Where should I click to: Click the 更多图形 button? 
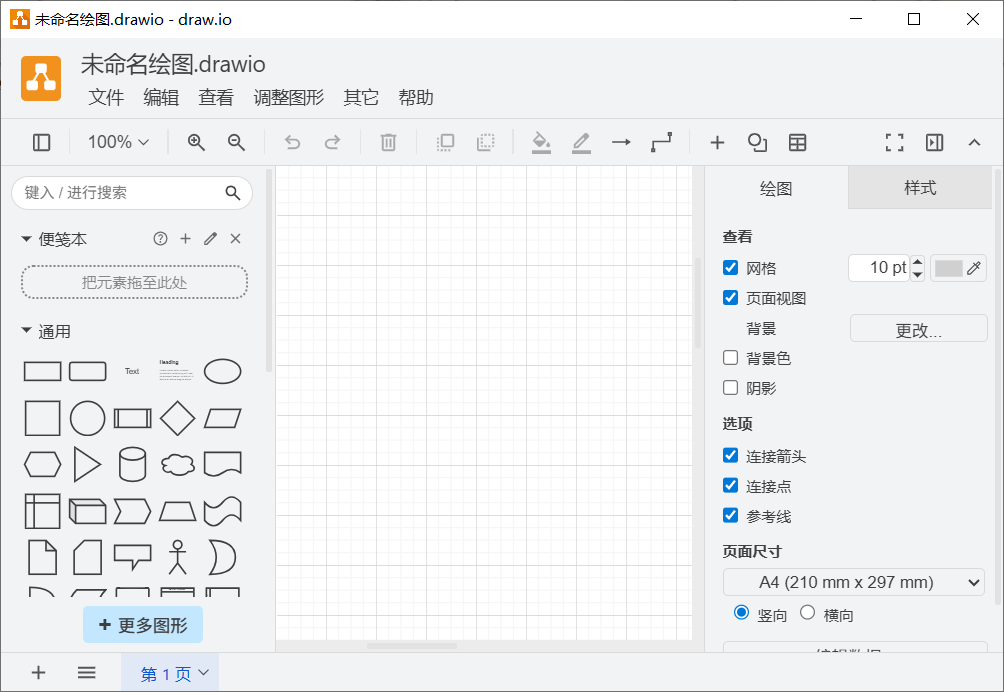pos(143,624)
